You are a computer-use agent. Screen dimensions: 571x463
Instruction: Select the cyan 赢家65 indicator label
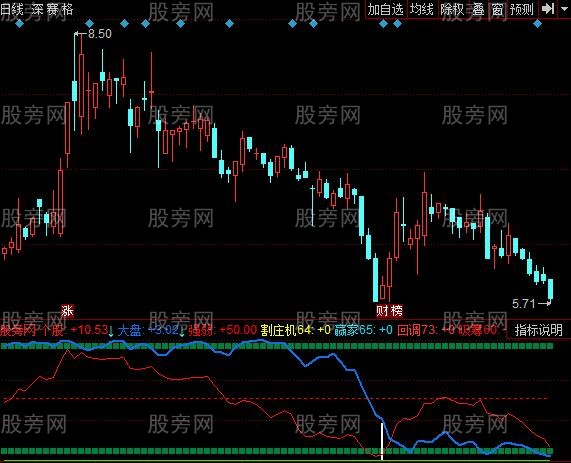coord(354,330)
